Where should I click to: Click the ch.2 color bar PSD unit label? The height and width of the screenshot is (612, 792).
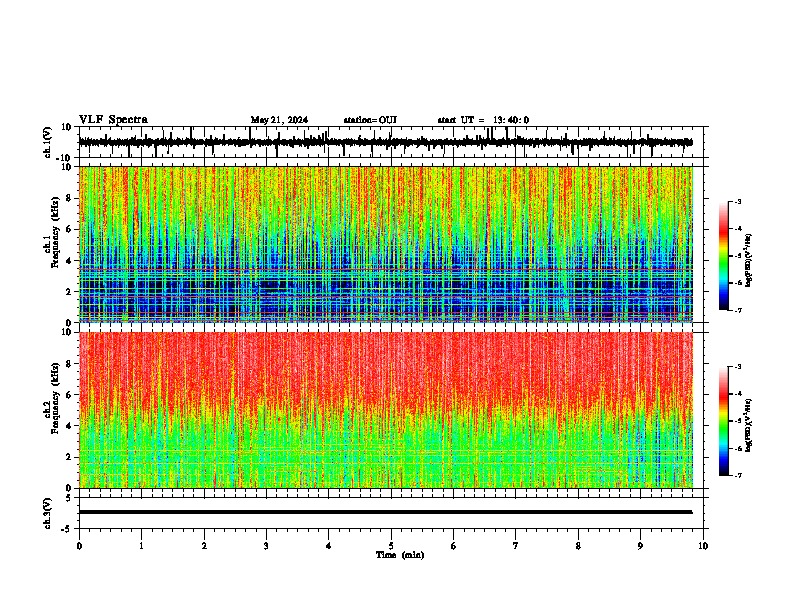tap(749, 425)
